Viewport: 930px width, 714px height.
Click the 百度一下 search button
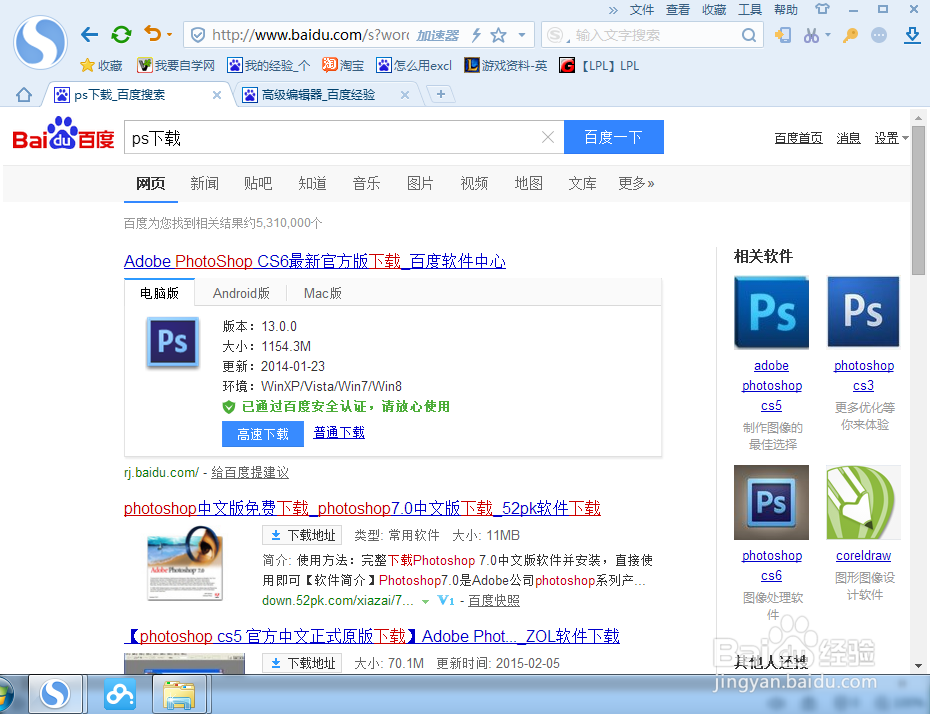613,137
